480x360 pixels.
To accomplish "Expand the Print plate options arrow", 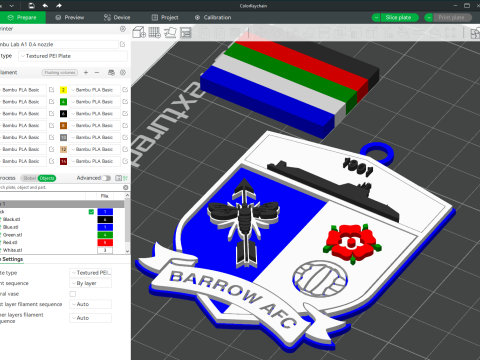I will tap(429, 17).
